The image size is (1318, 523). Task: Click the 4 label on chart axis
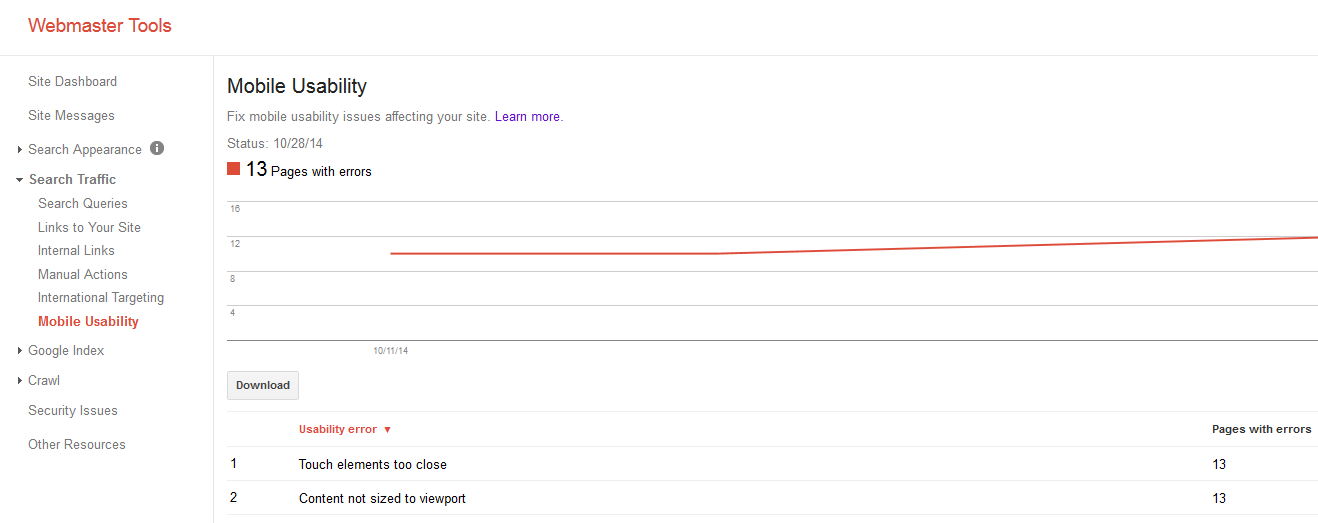point(233,313)
